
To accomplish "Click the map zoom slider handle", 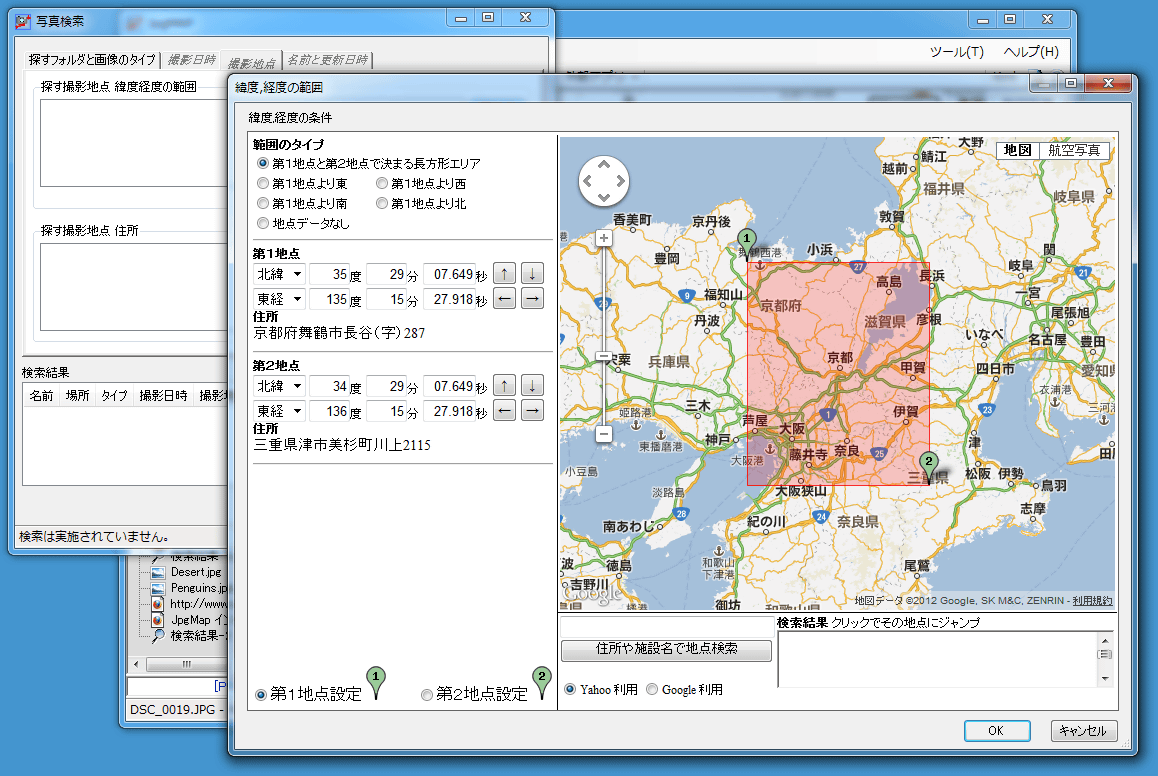I will tap(603, 357).
